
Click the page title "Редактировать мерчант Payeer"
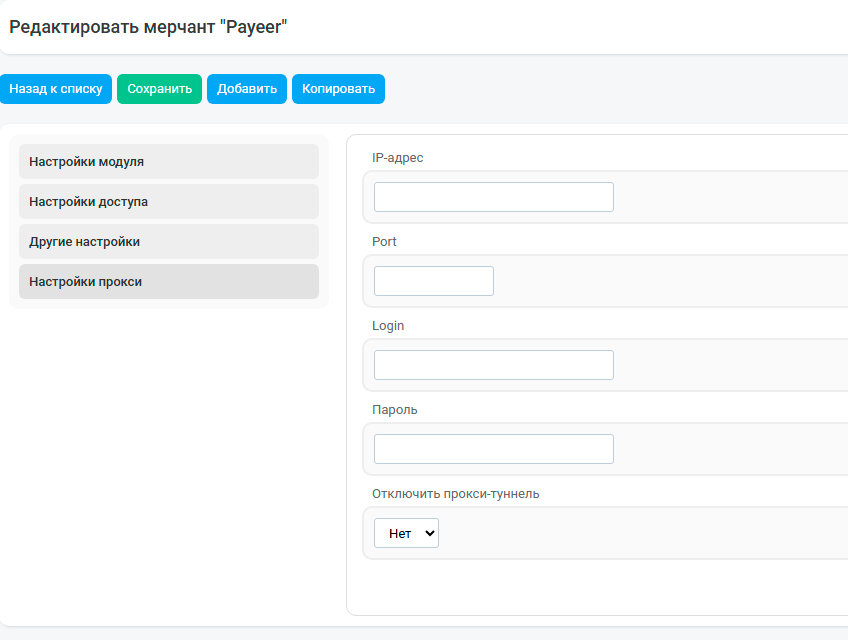(x=148, y=27)
